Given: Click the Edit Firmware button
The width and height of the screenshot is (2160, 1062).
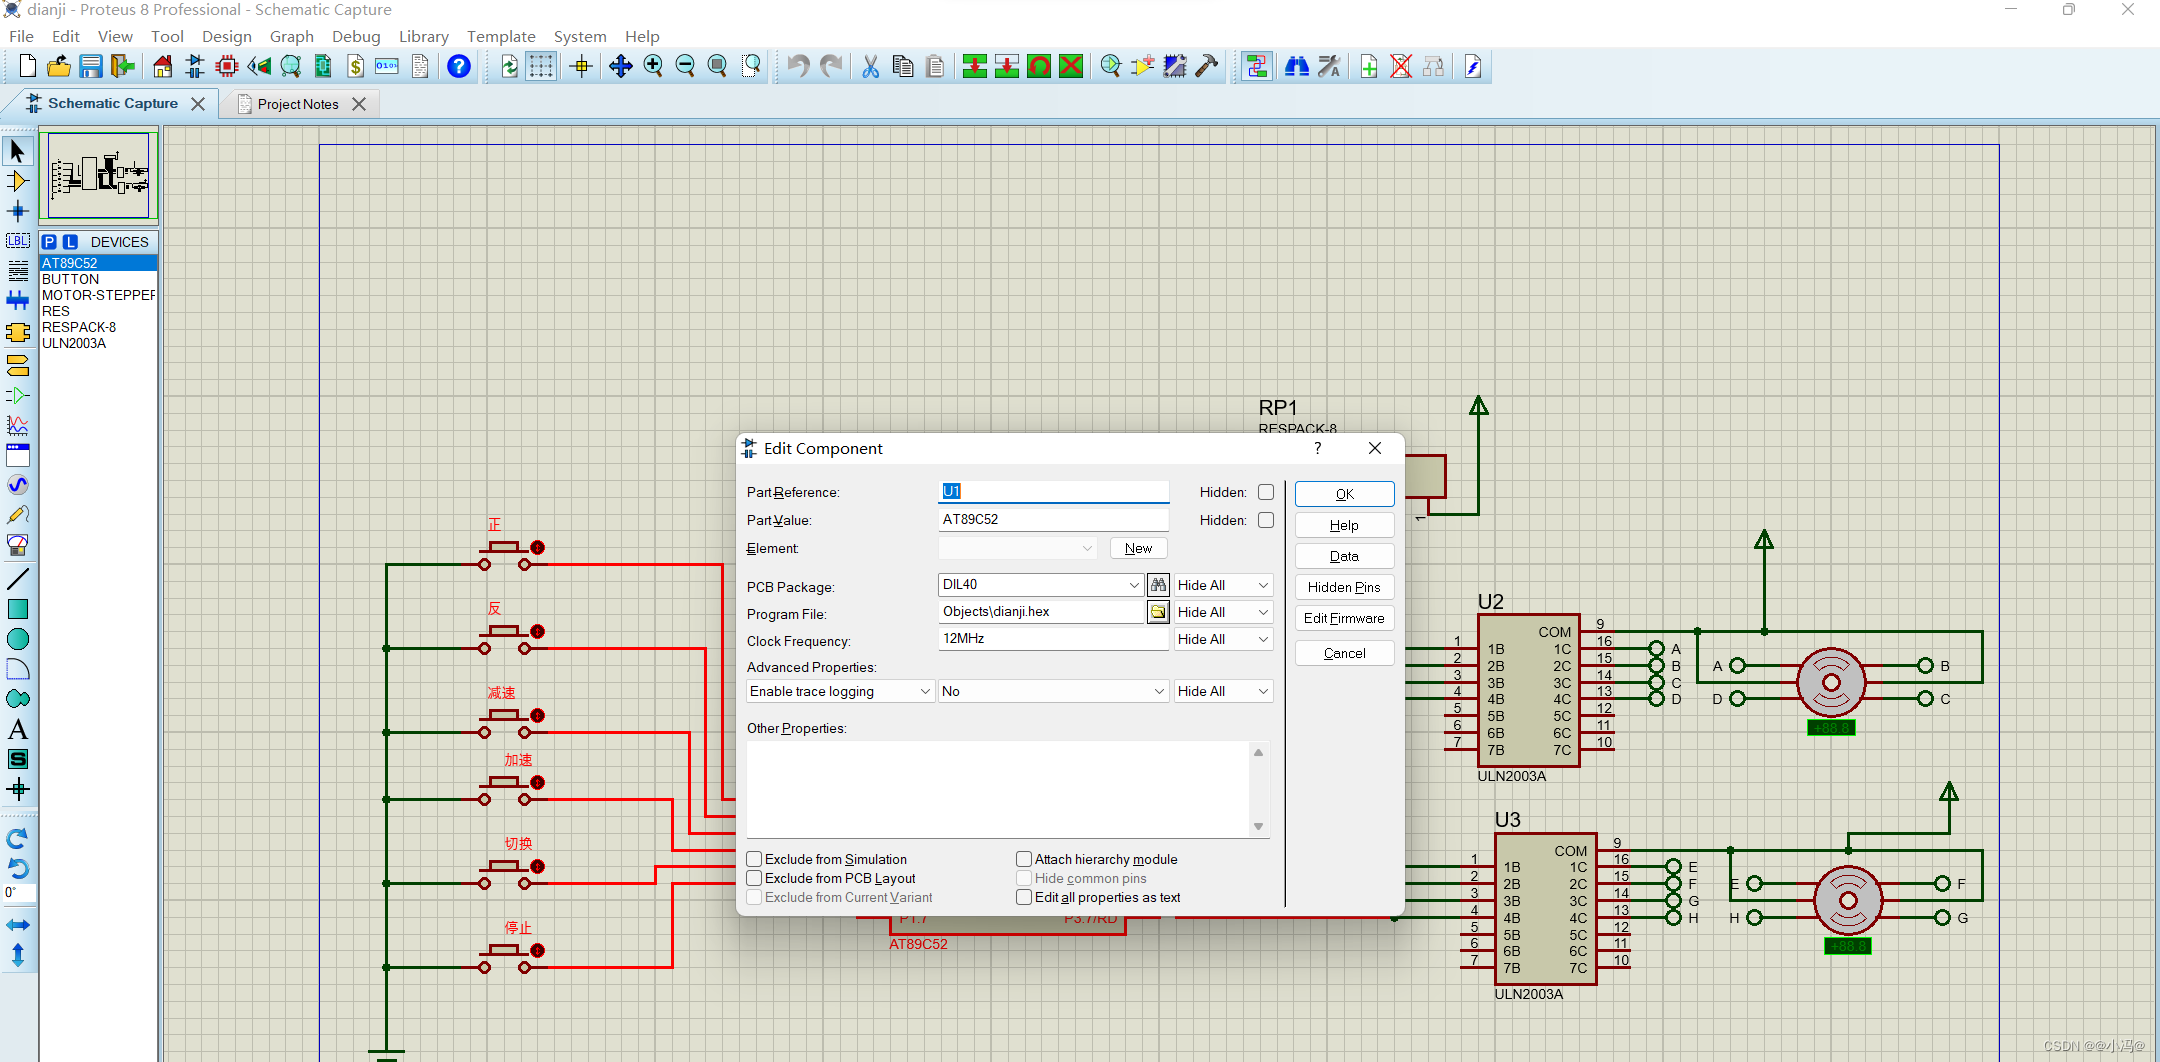Looking at the screenshot, I should click(1344, 618).
